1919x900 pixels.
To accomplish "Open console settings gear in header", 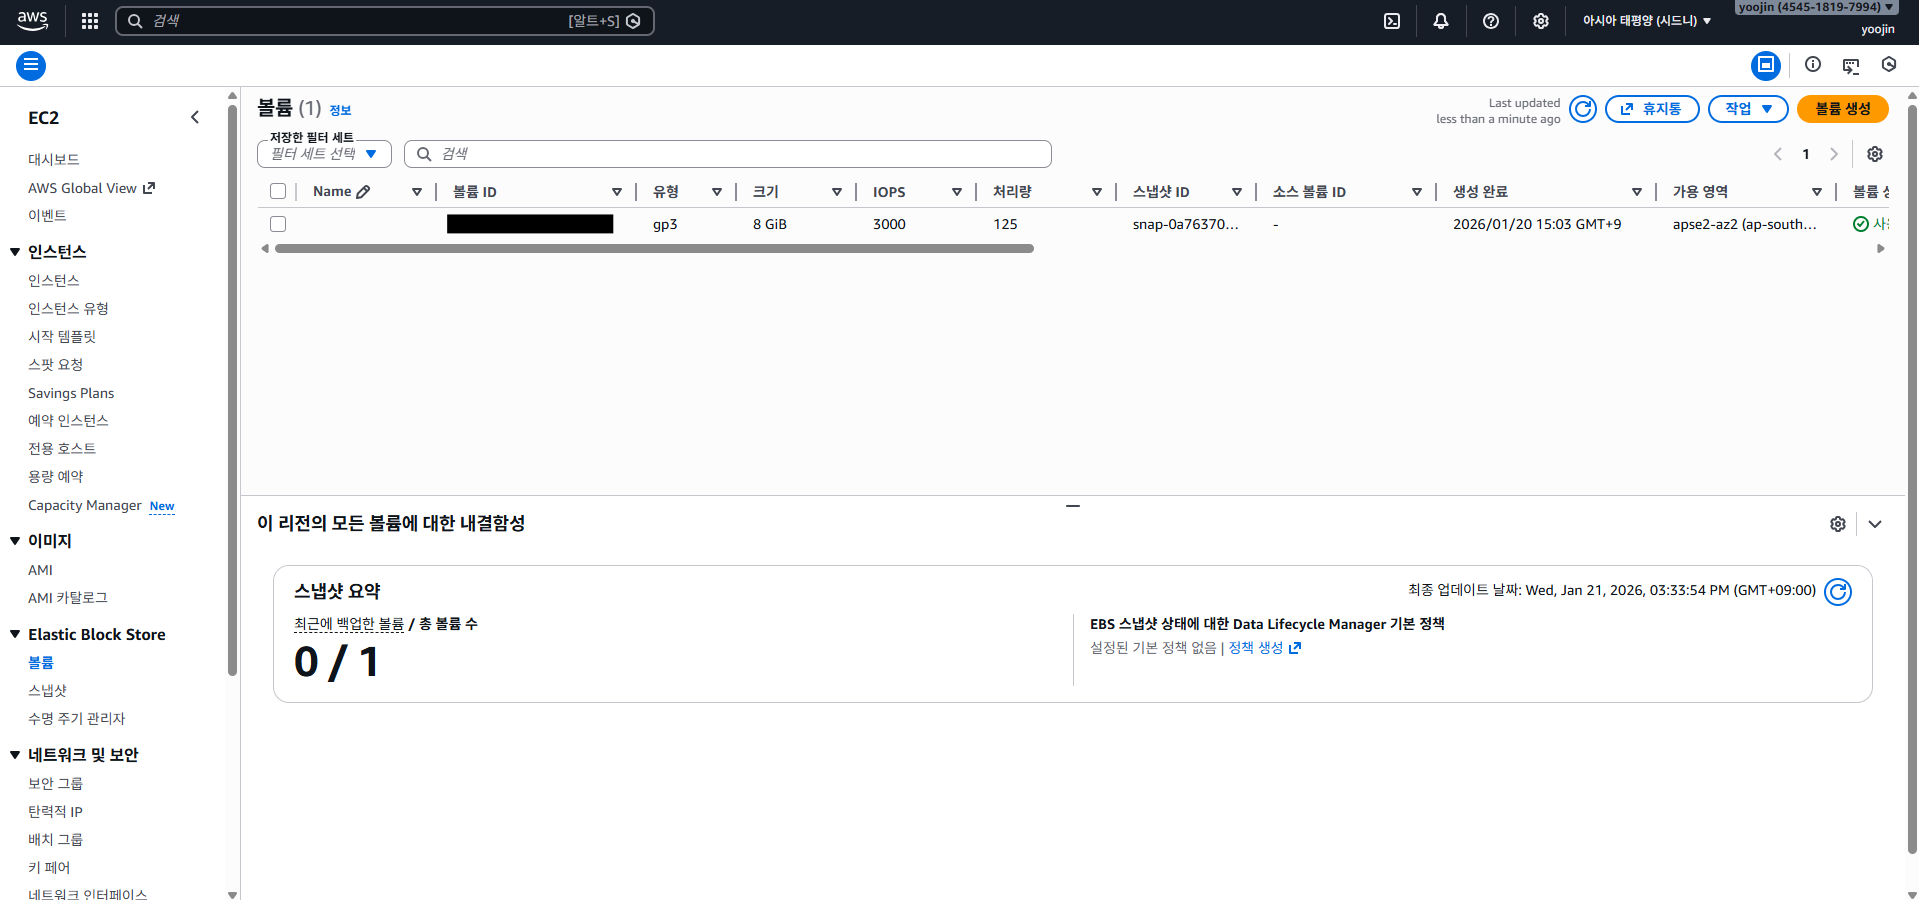I will tap(1541, 21).
